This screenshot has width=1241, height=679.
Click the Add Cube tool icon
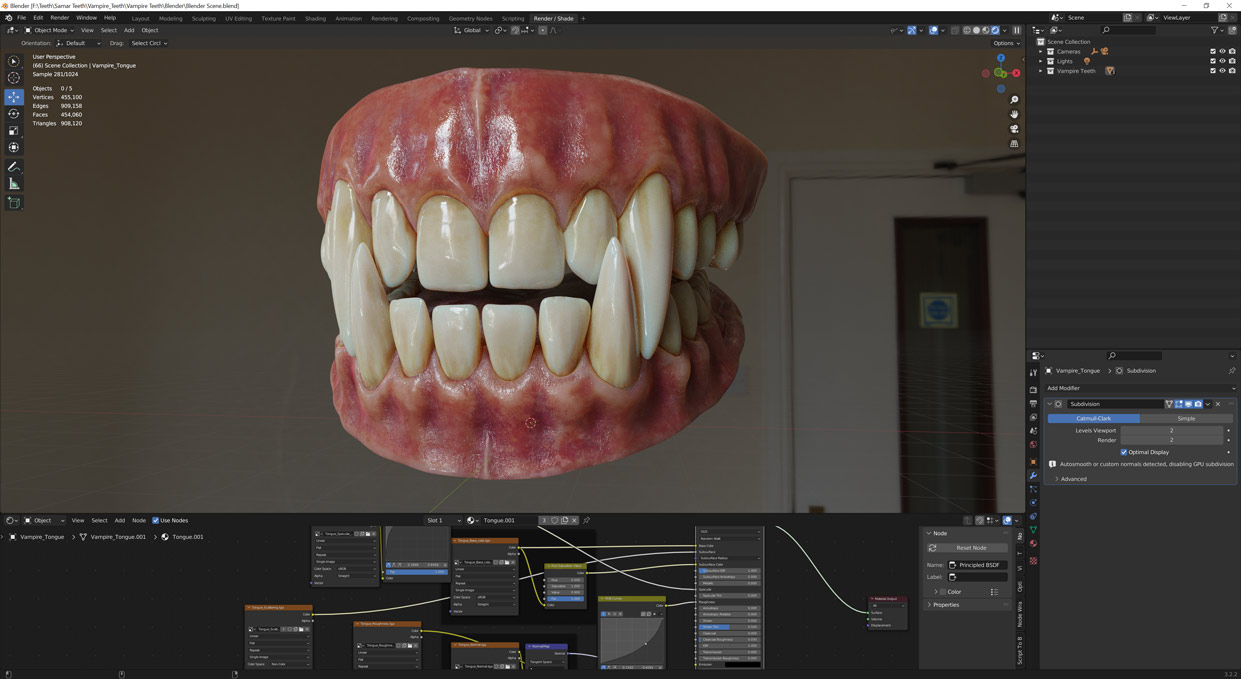(13, 203)
